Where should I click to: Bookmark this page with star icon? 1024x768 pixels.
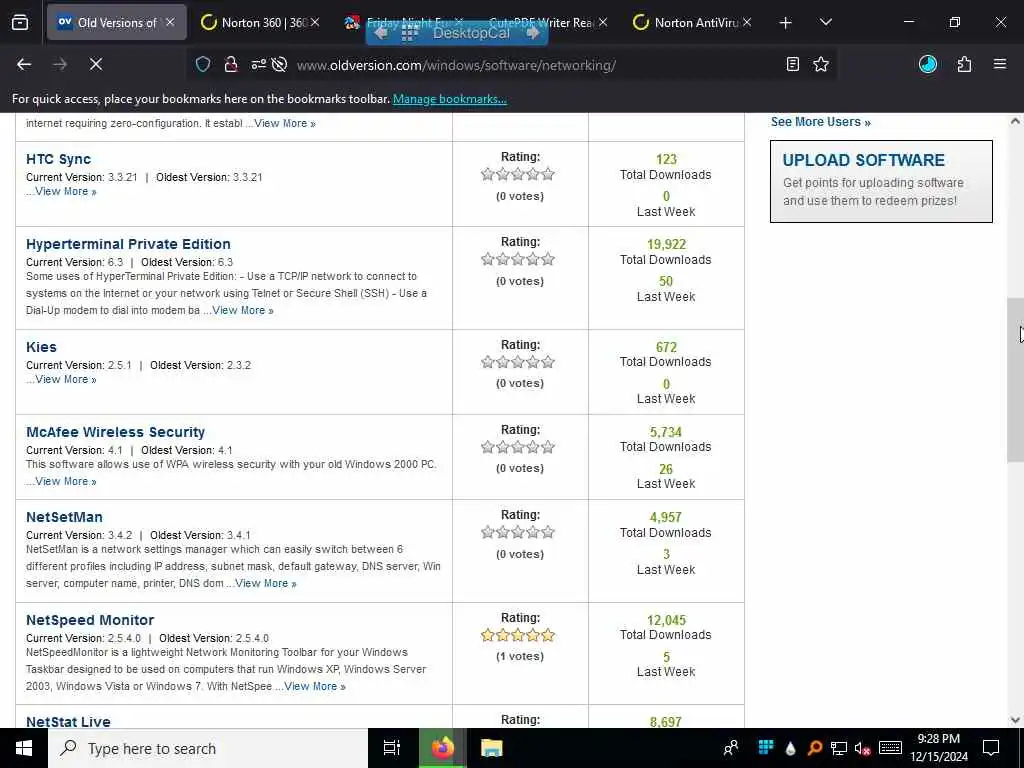(821, 64)
